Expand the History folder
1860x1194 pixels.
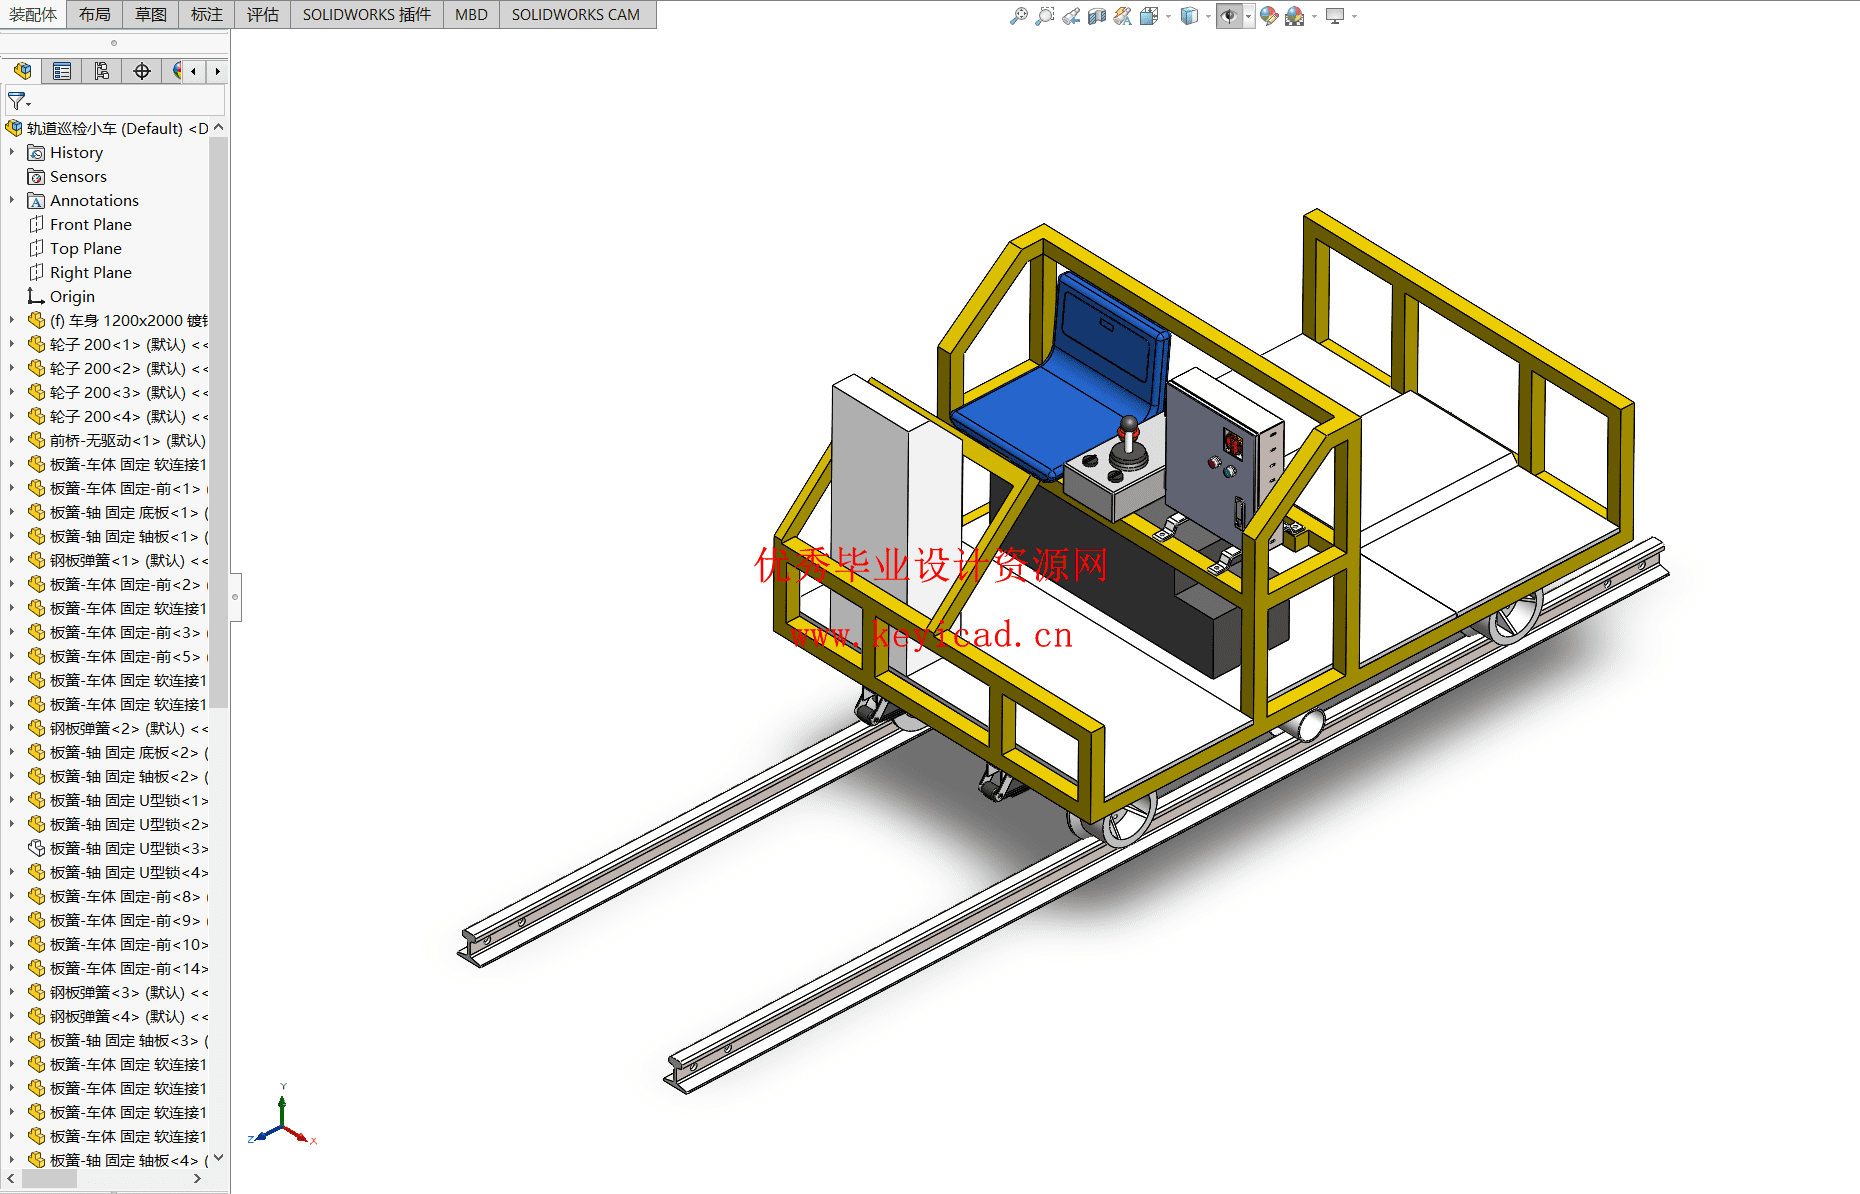tap(12, 152)
